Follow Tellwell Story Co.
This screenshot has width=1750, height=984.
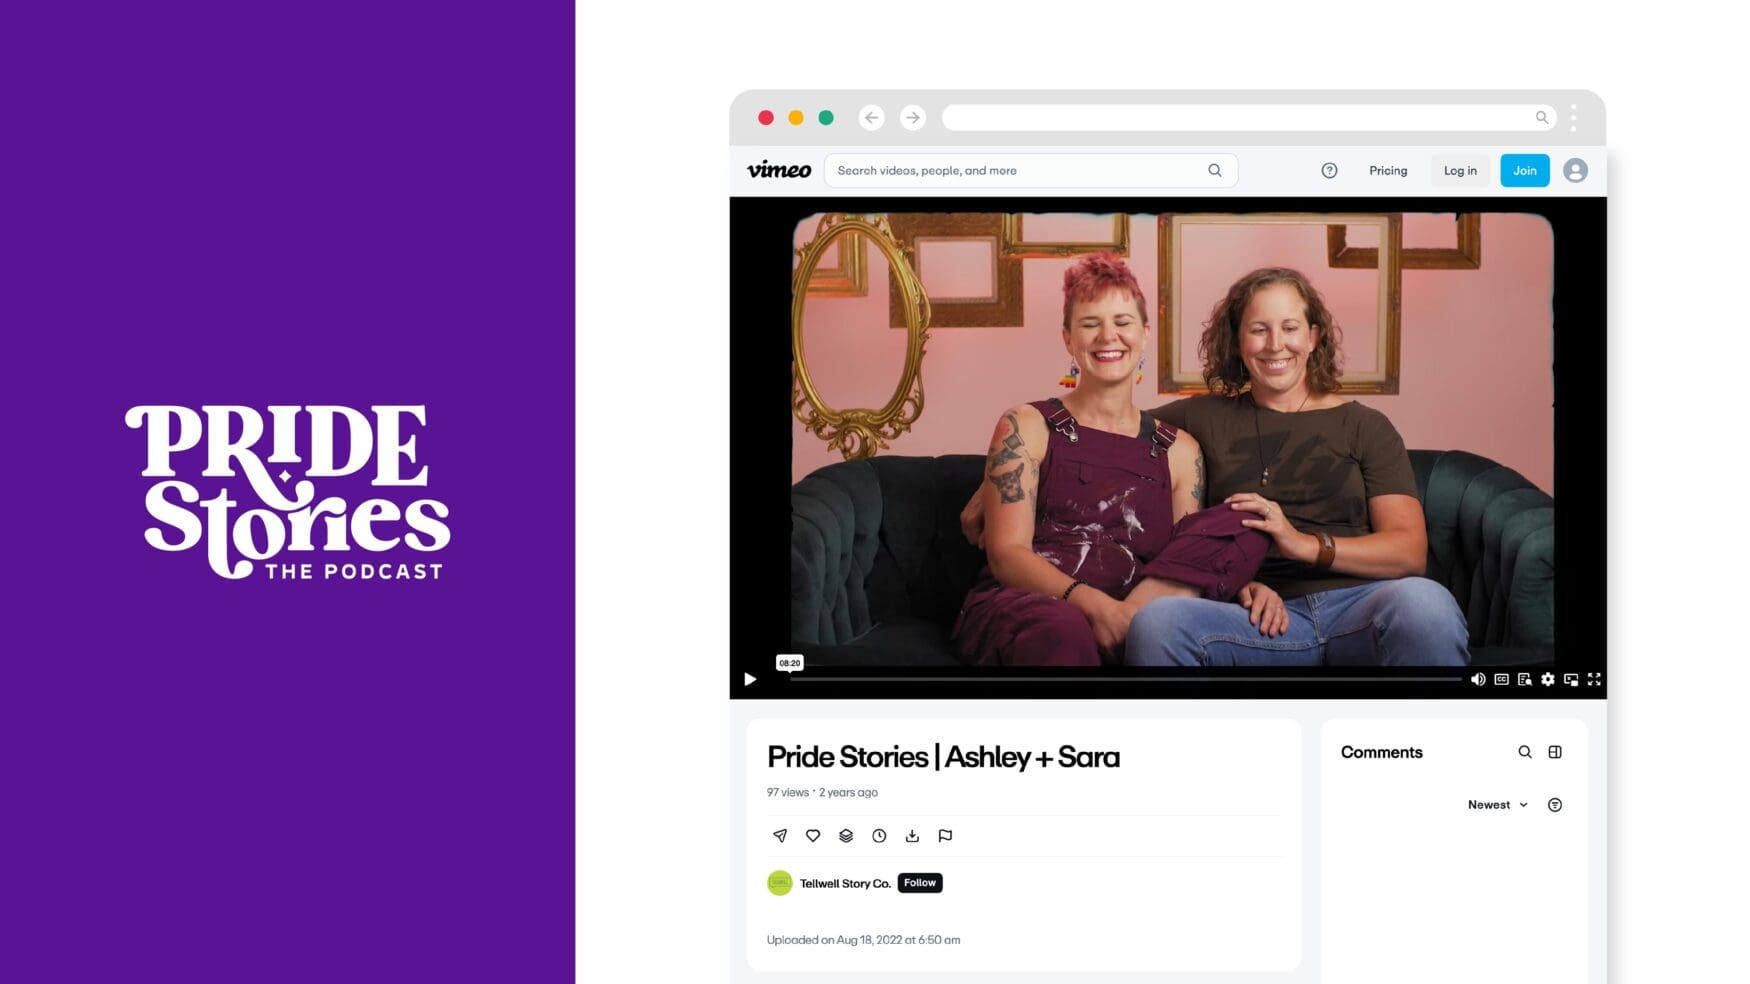tap(920, 883)
